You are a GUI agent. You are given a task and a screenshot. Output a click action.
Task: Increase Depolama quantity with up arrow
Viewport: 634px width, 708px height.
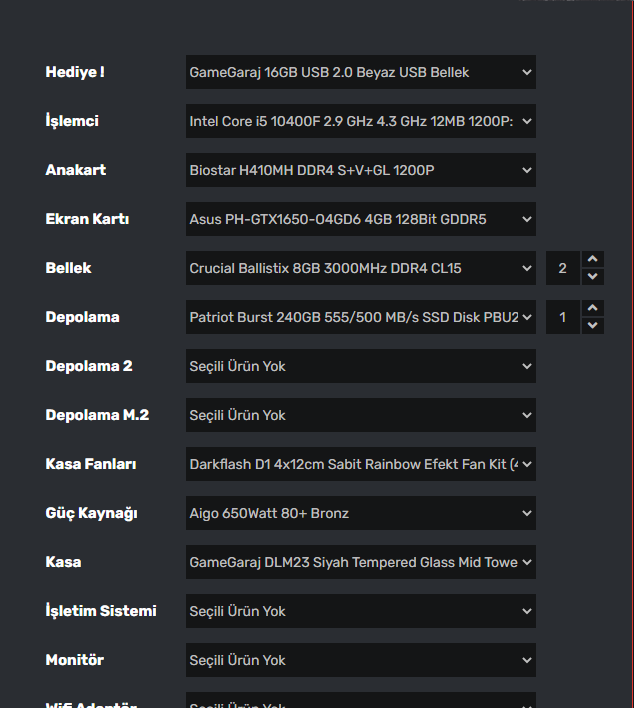coord(593,308)
